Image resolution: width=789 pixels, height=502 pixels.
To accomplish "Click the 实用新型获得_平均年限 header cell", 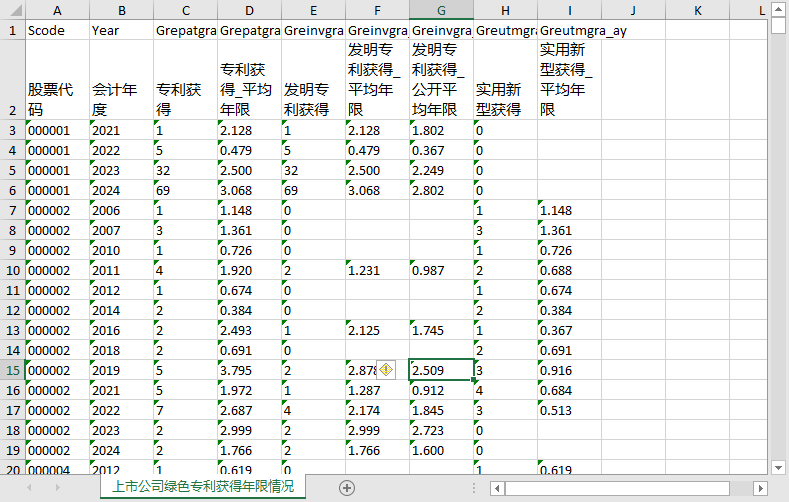I will tap(569, 79).
